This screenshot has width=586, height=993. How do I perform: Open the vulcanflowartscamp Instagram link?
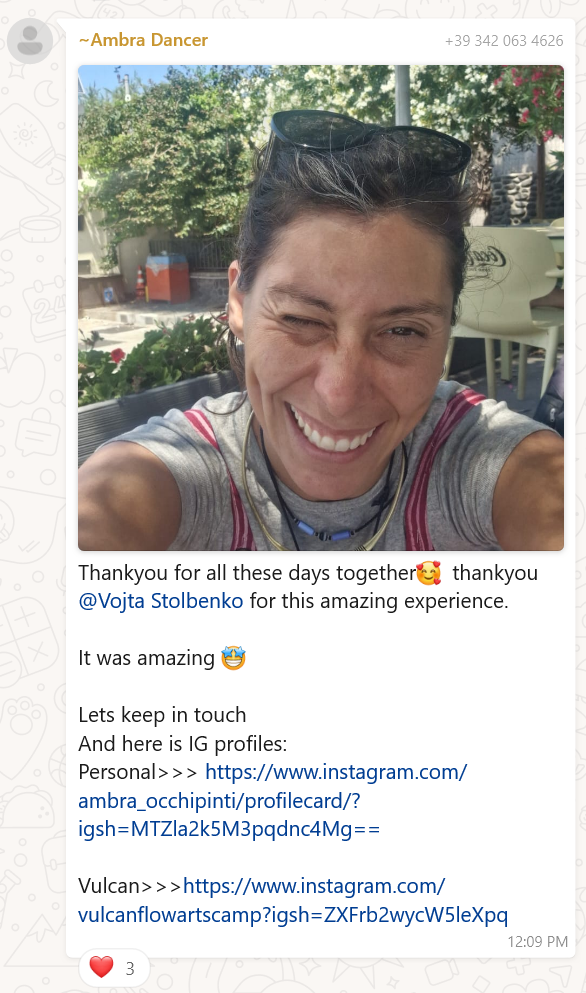point(293,901)
